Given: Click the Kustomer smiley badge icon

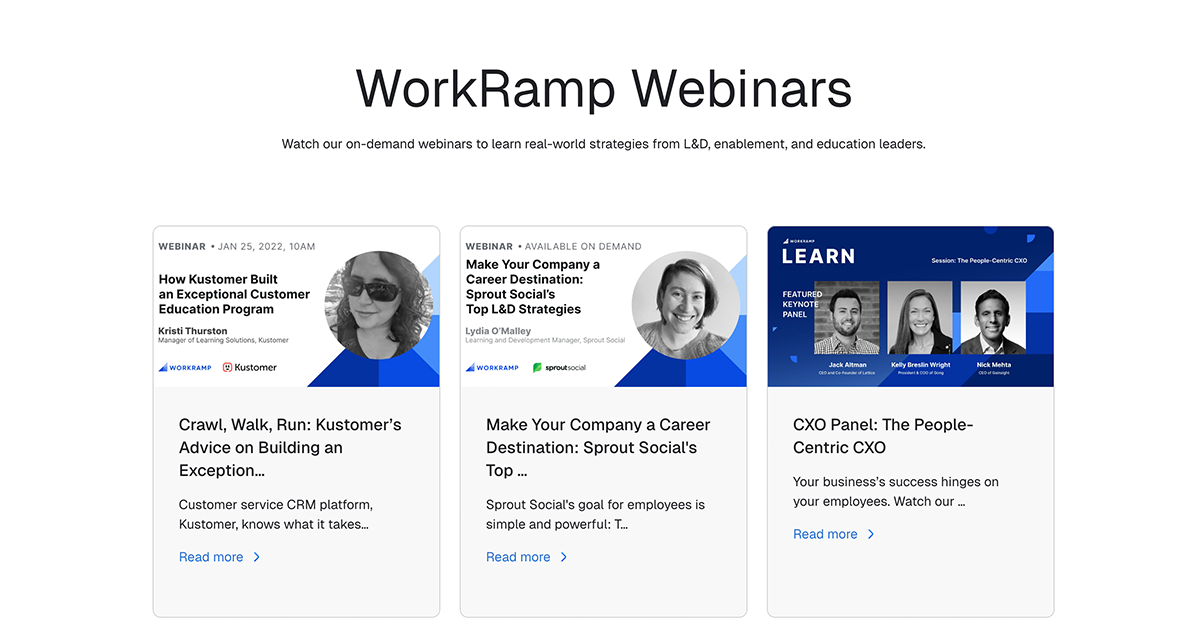Looking at the screenshot, I should (x=227, y=367).
